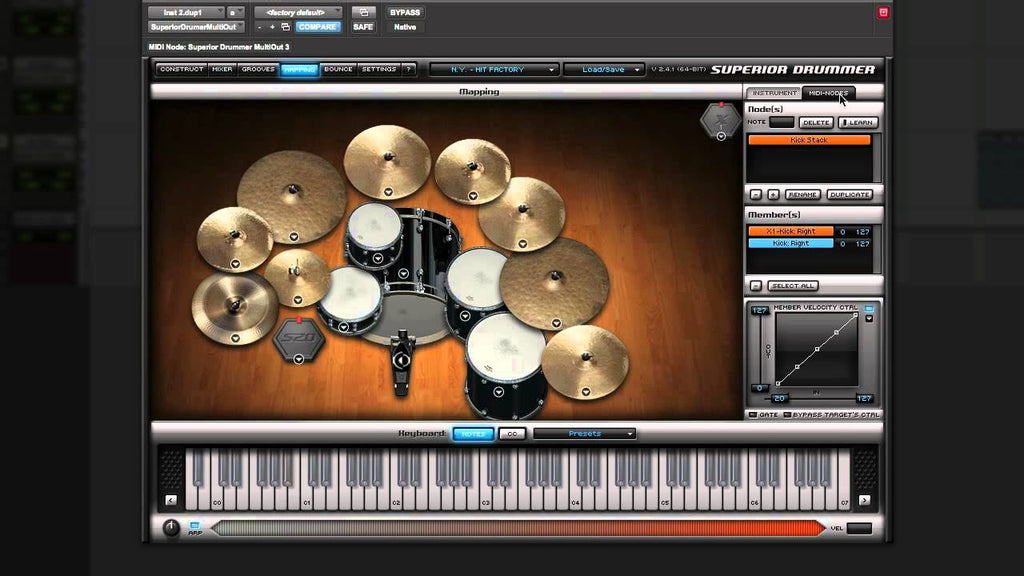Click the Duplicate button

click(850, 195)
